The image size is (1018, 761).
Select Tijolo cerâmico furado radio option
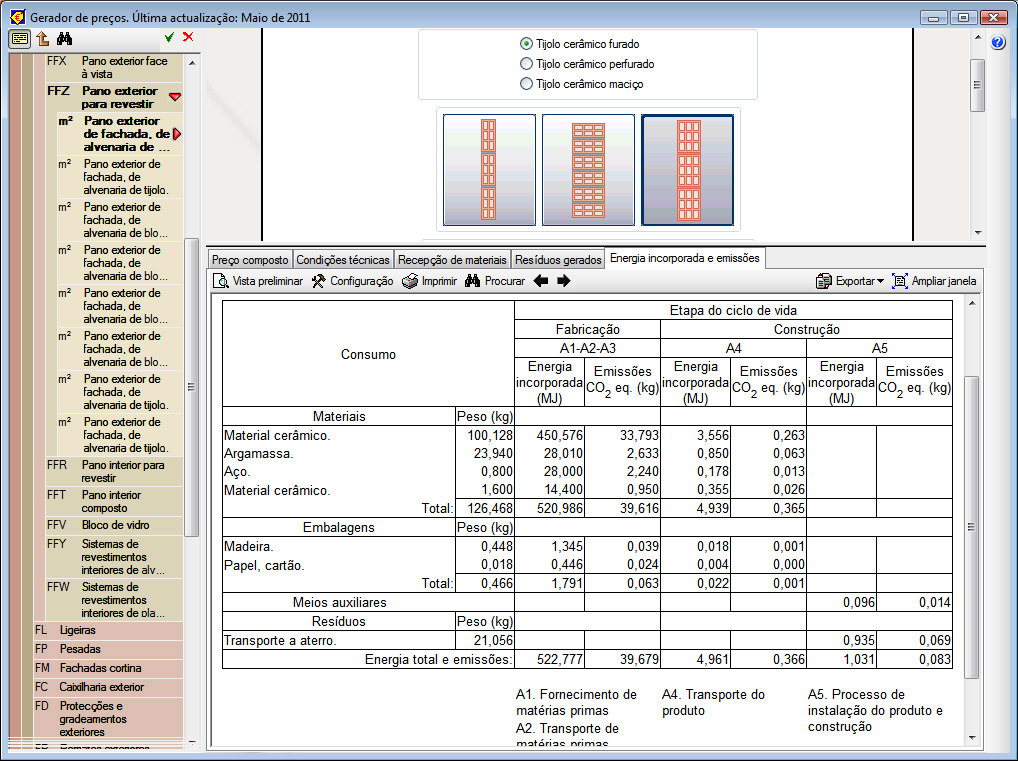coord(527,44)
